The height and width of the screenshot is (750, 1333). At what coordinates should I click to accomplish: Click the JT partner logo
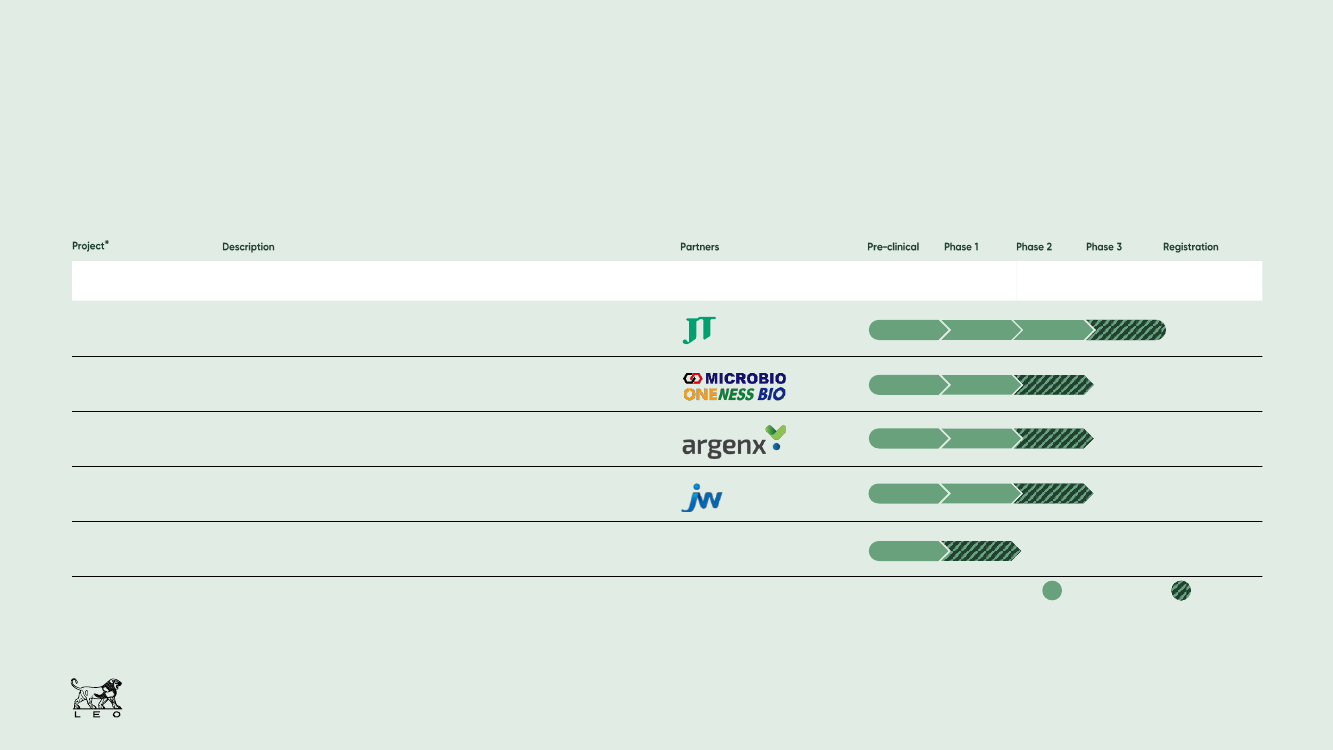(699, 330)
